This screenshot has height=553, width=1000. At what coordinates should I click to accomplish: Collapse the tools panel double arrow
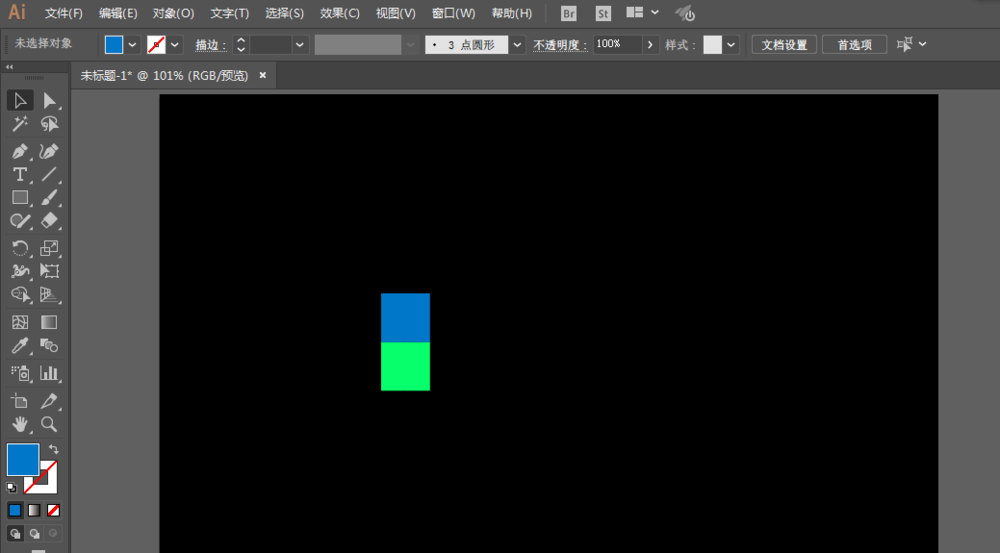(9, 67)
